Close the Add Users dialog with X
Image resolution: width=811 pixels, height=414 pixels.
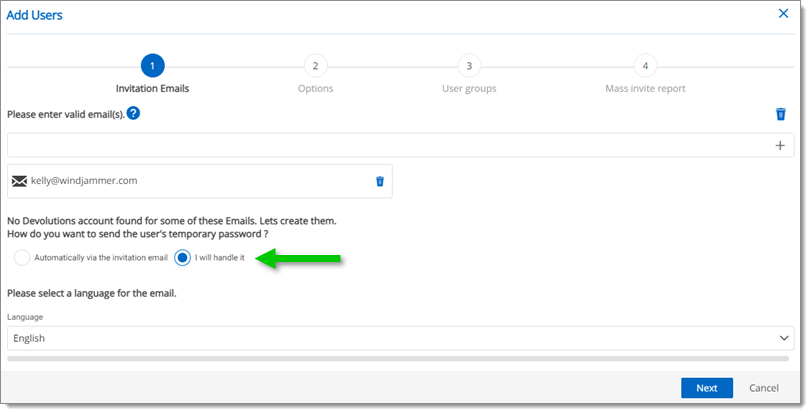tap(784, 14)
